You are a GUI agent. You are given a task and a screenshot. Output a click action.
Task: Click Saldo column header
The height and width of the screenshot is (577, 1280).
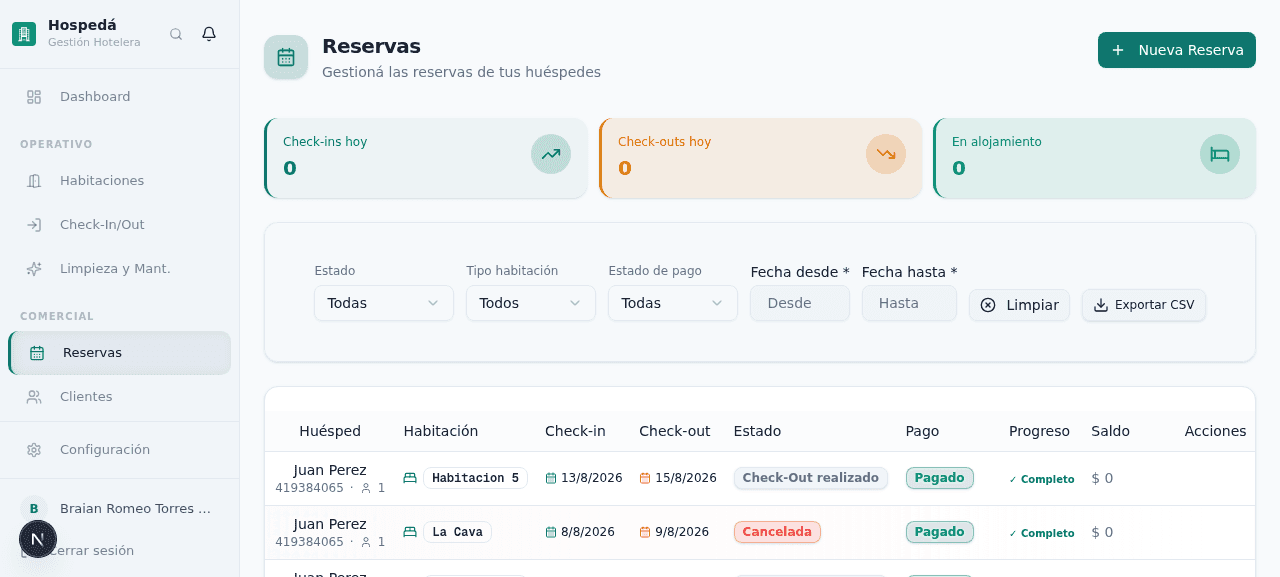point(1111,431)
